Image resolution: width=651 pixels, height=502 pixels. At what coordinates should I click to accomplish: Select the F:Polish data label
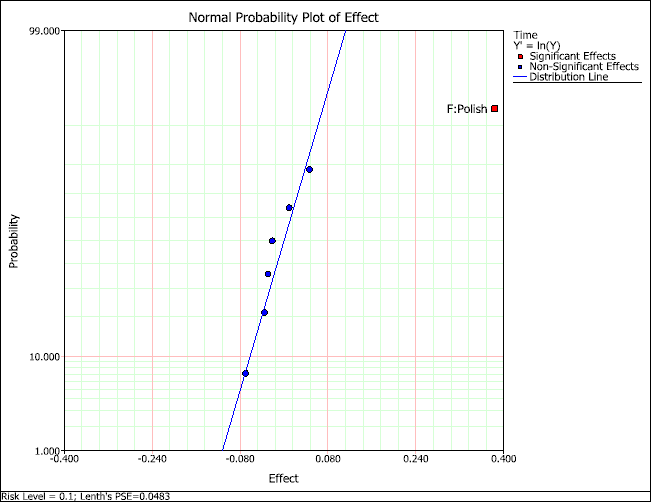(465, 109)
